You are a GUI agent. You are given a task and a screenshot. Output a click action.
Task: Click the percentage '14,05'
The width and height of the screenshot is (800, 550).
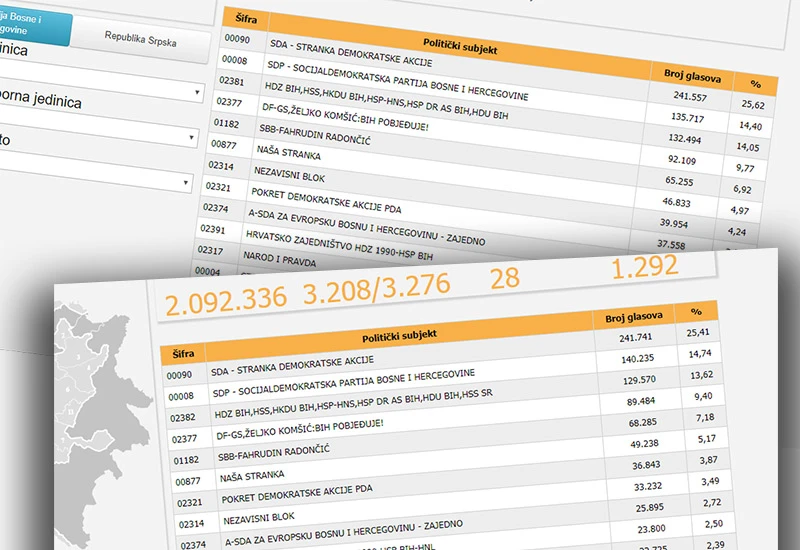pos(747,147)
